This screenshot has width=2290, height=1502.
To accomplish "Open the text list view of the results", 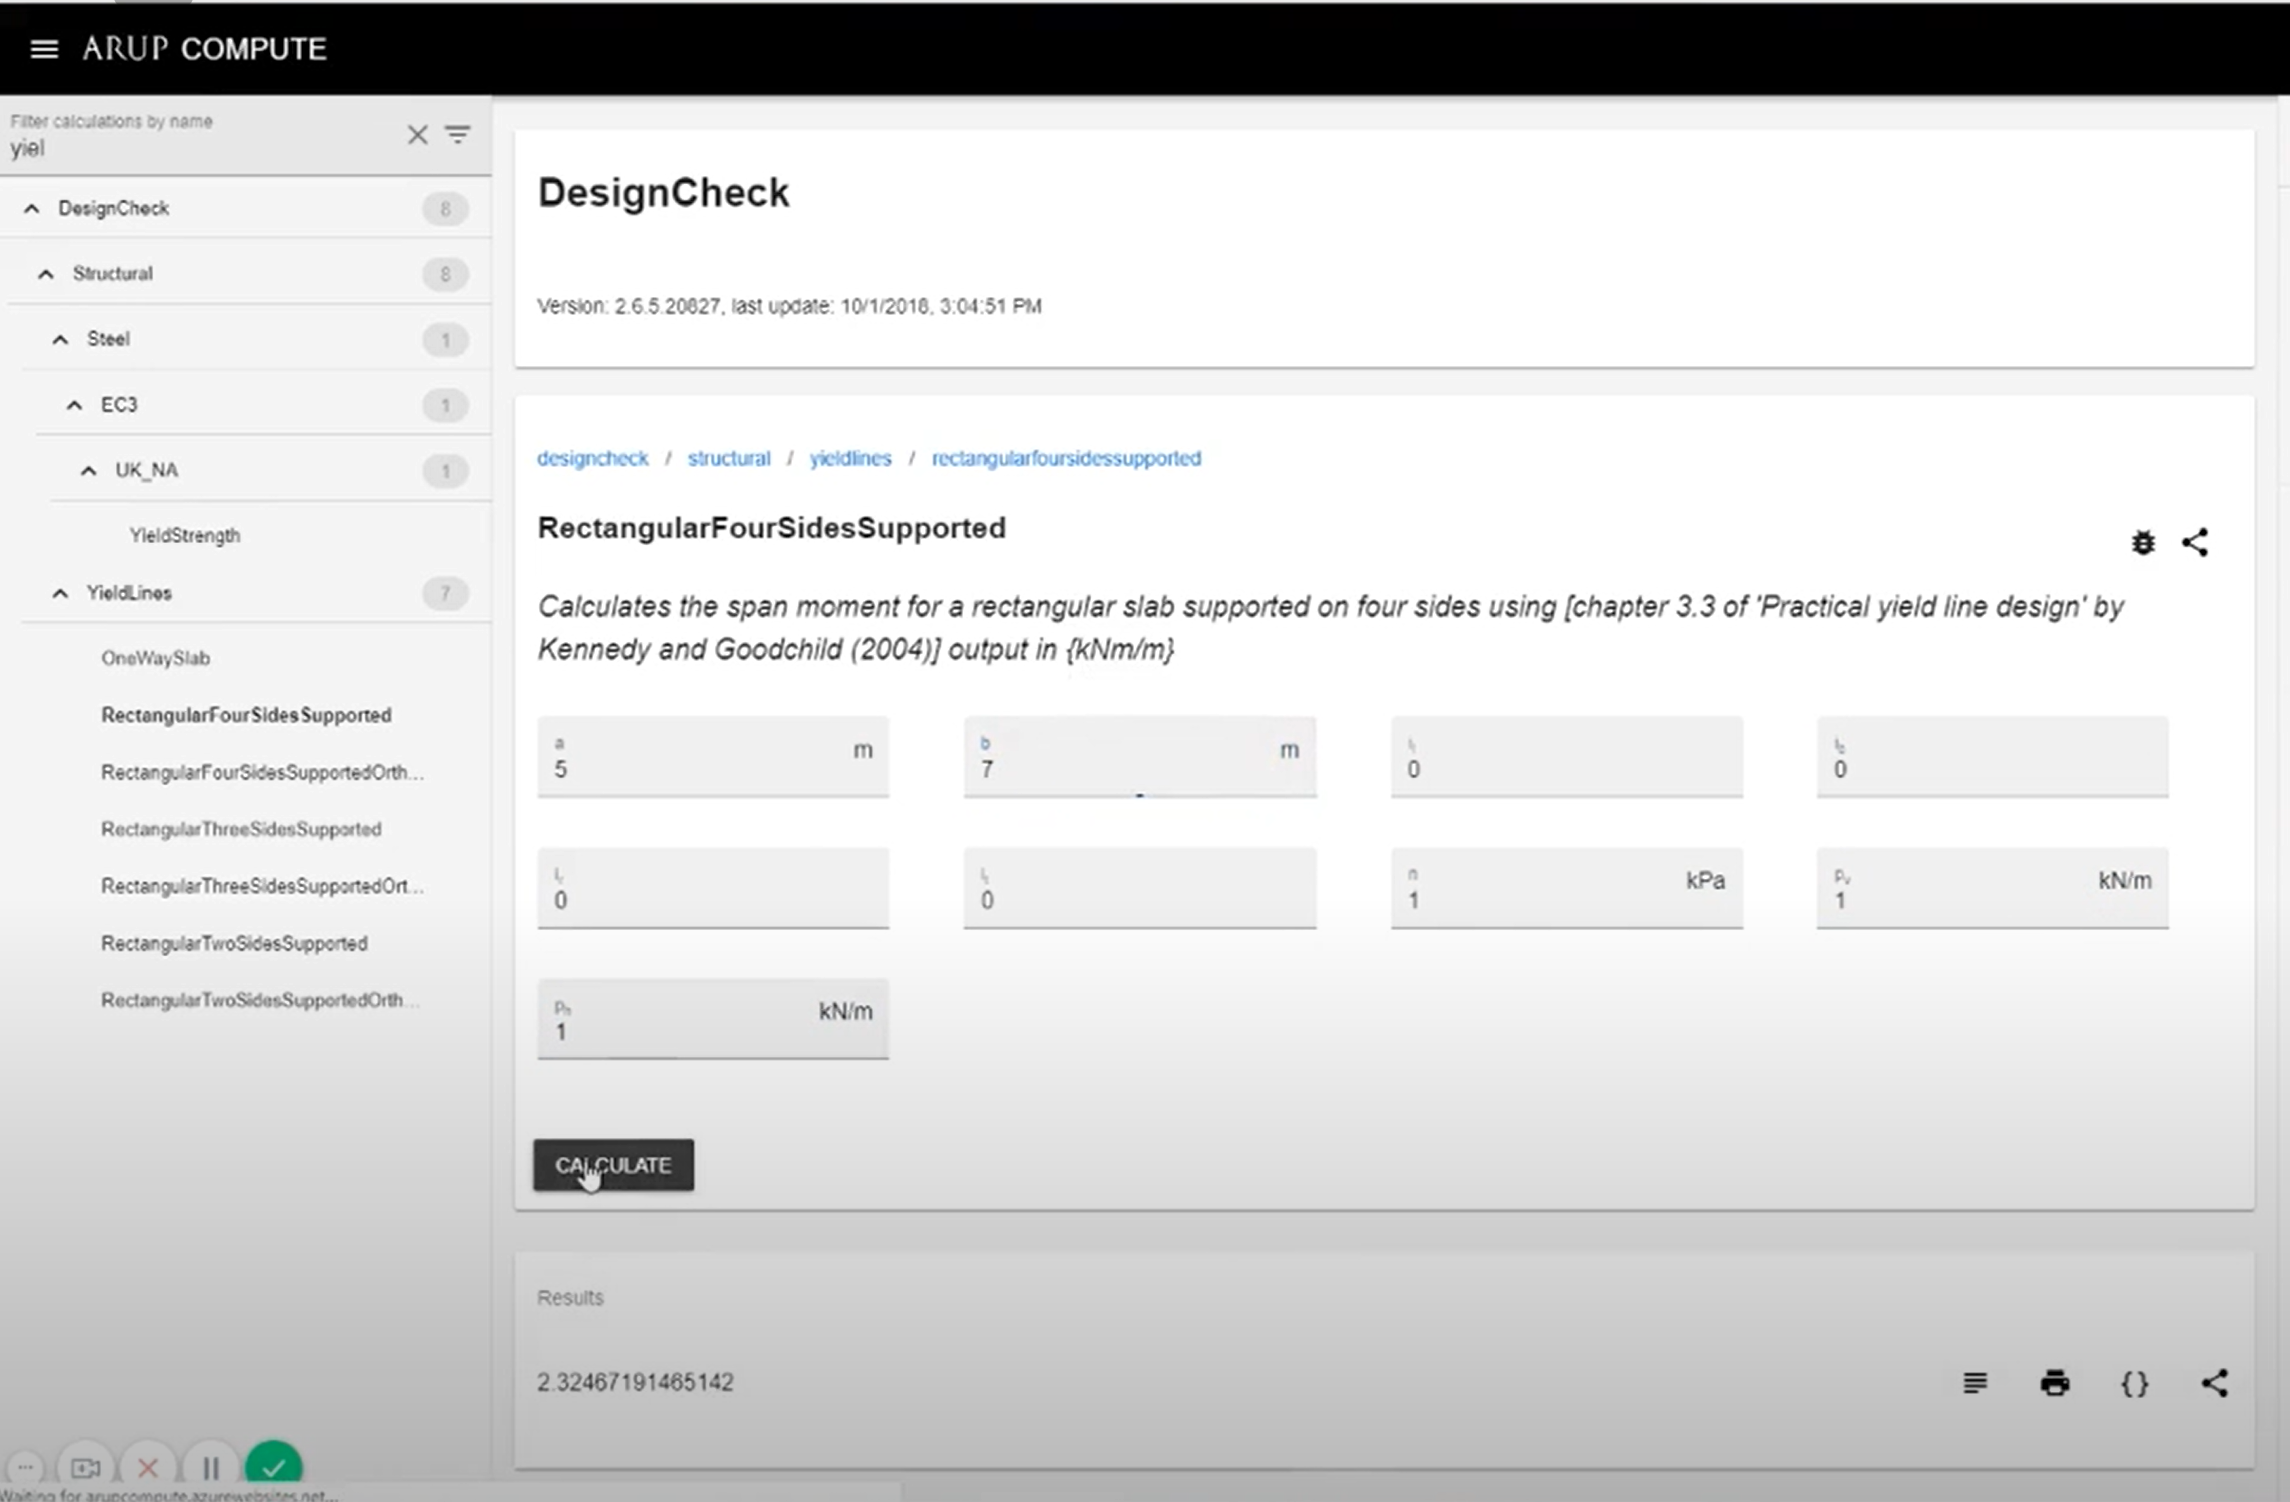I will 1975,1383.
